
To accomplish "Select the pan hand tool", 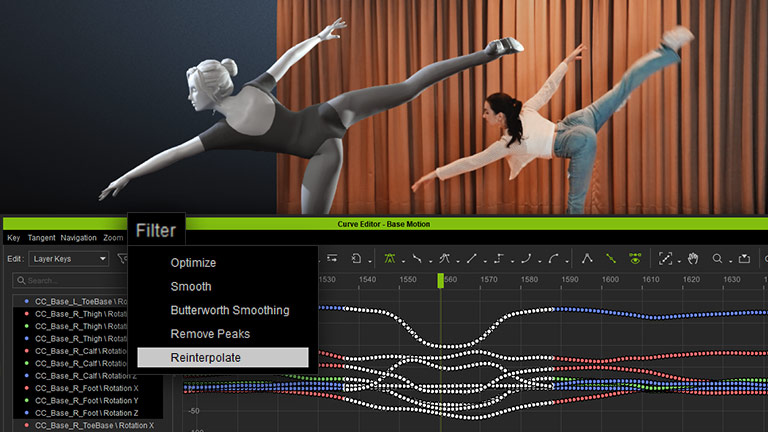I will pos(692,258).
